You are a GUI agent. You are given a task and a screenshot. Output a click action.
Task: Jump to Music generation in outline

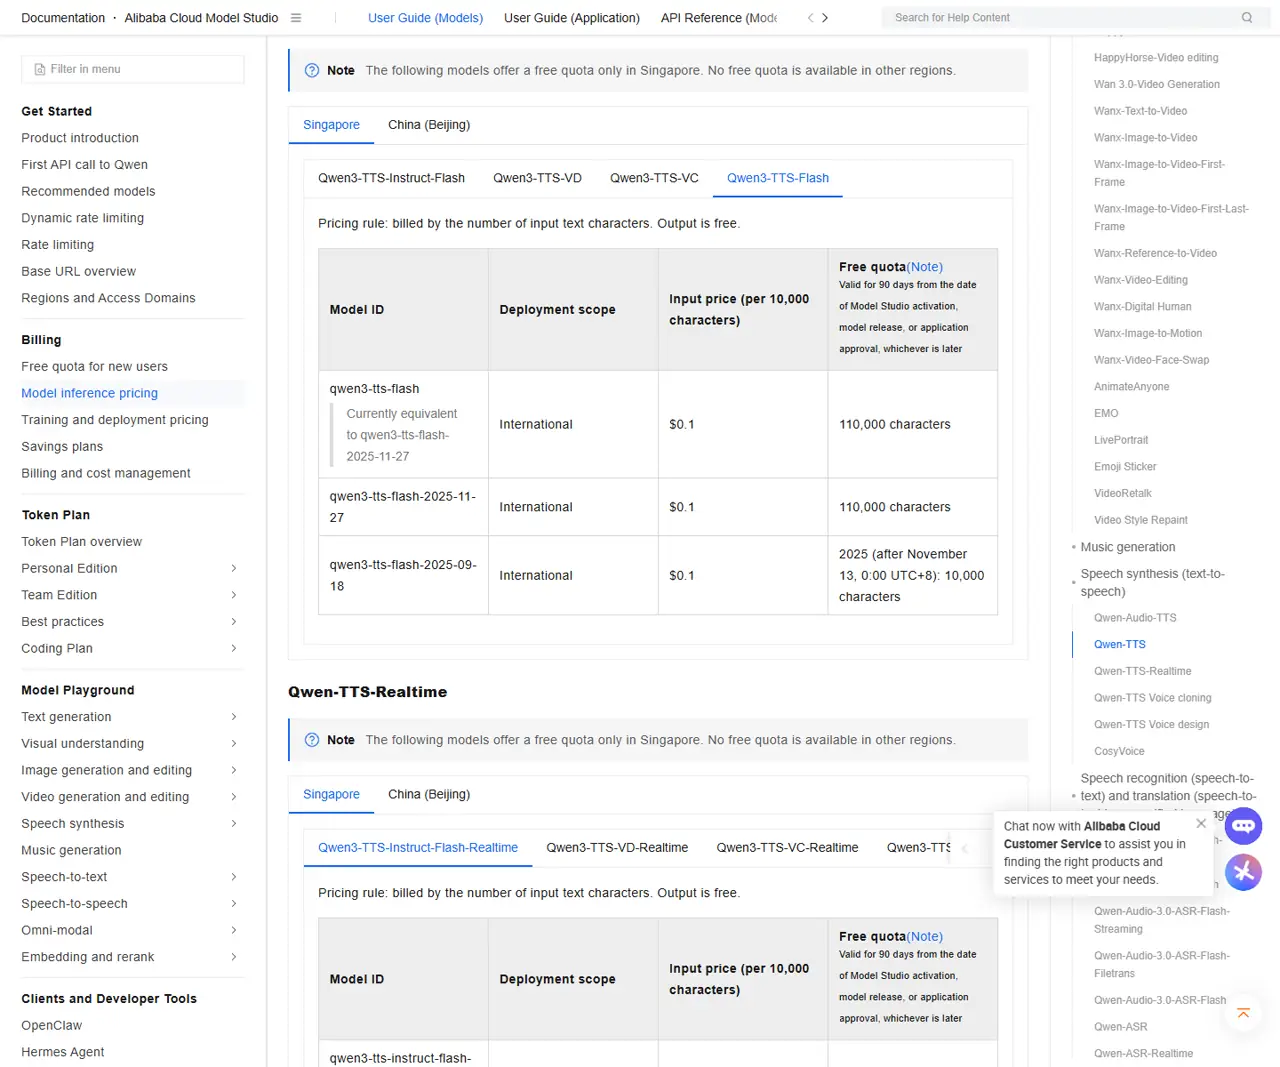click(1128, 548)
